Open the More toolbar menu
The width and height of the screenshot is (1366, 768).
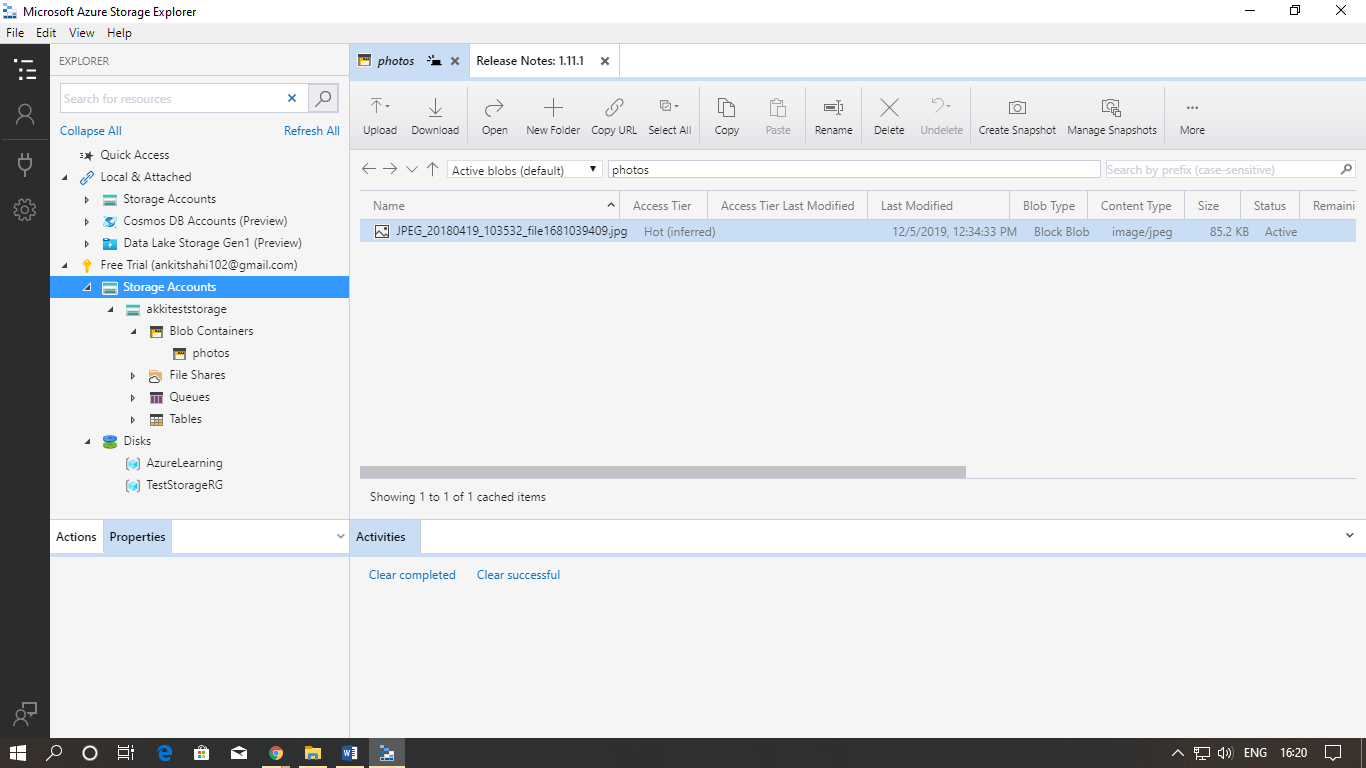click(x=1192, y=116)
